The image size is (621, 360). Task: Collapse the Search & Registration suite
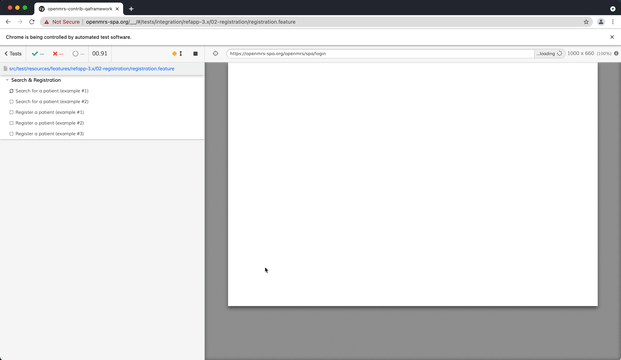pos(36,80)
